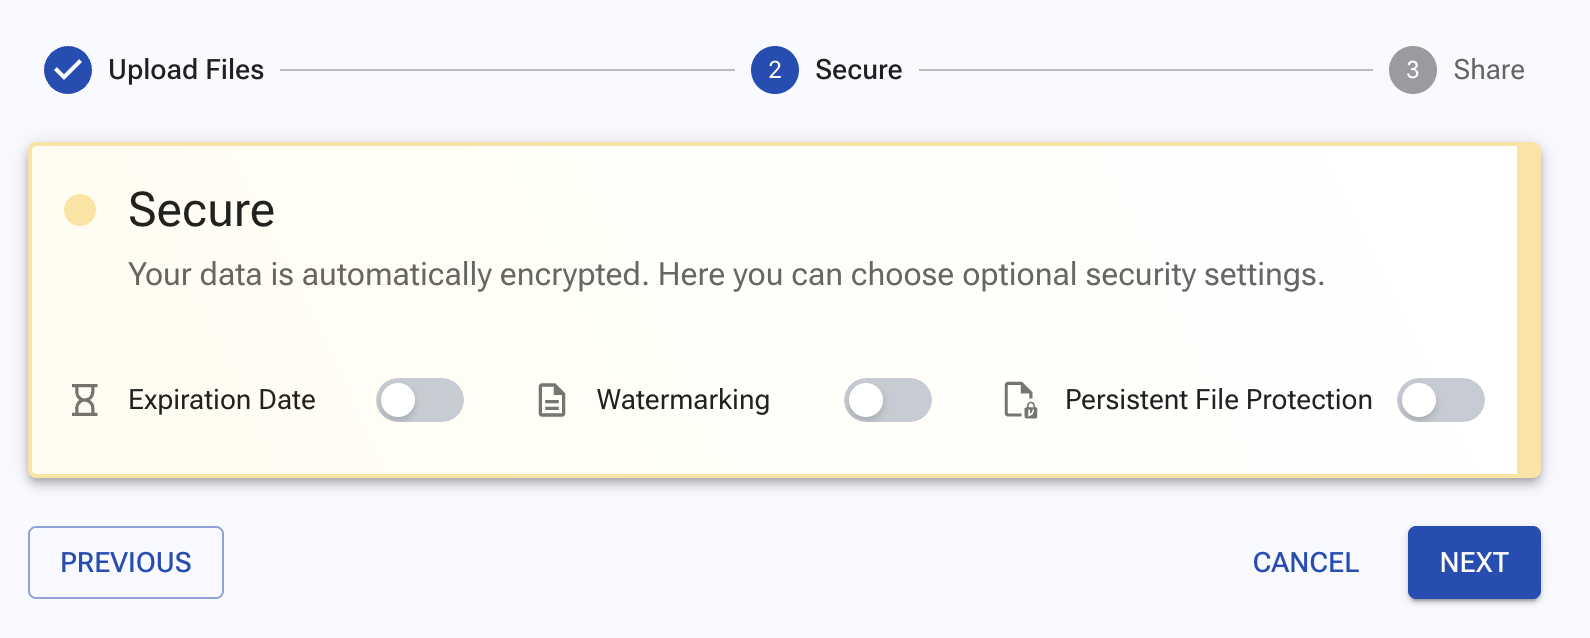Click the Watermarking document icon
1590x638 pixels.
(x=552, y=400)
